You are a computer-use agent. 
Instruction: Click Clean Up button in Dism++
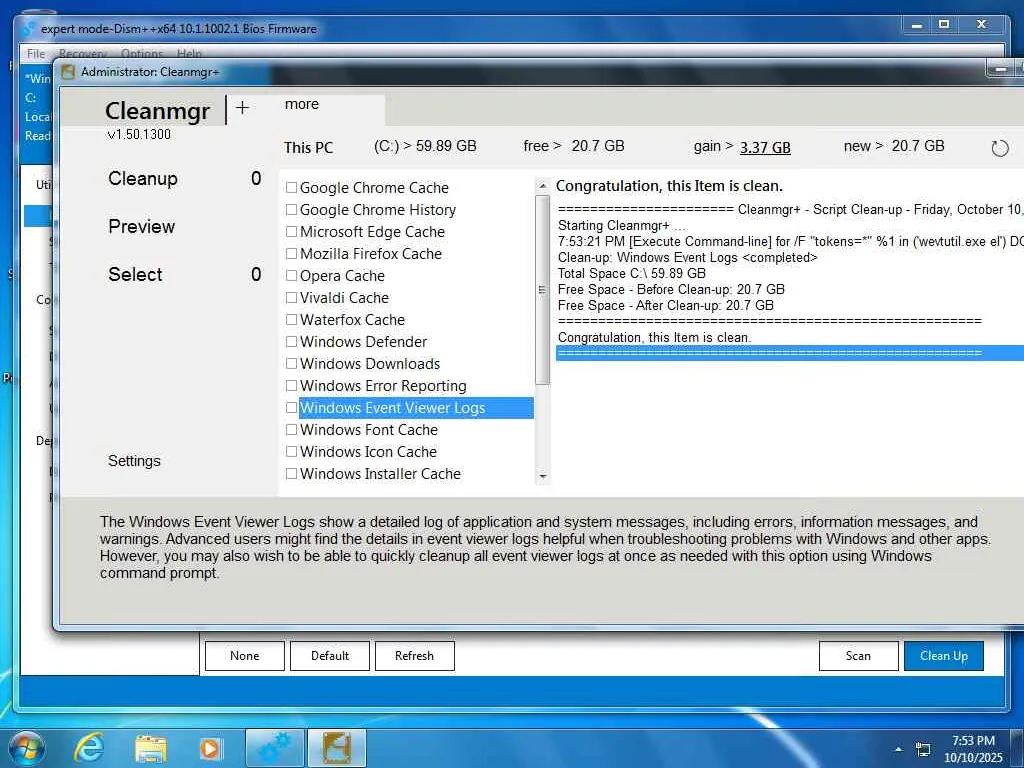pyautogui.click(x=944, y=656)
